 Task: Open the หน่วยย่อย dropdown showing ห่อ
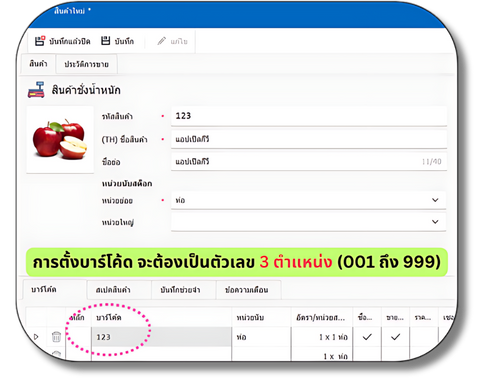308,200
